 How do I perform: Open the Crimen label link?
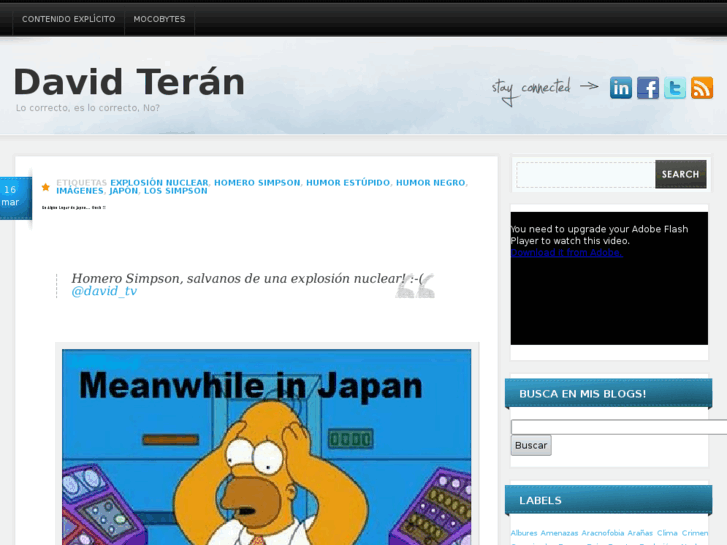click(695, 533)
